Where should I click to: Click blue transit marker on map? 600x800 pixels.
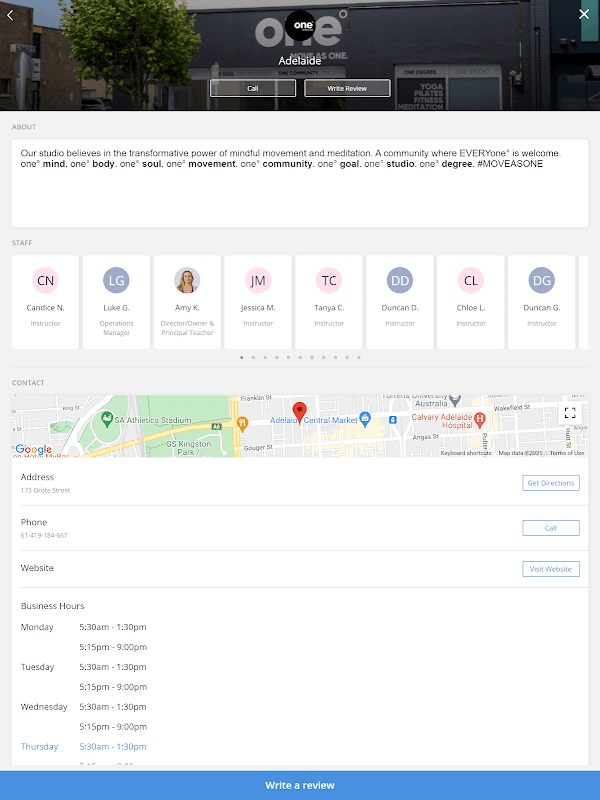point(392,420)
